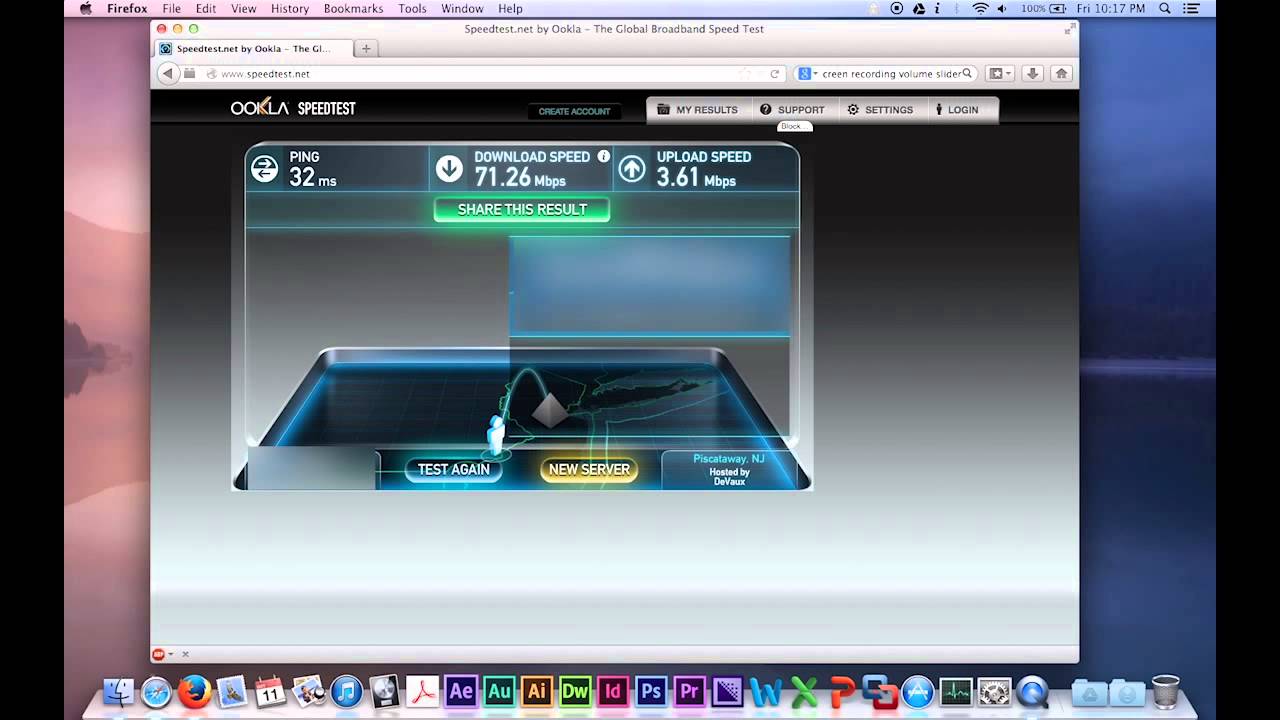1280x720 pixels.
Task: Launch QuickTime Player from the Dock
Action: (1032, 692)
